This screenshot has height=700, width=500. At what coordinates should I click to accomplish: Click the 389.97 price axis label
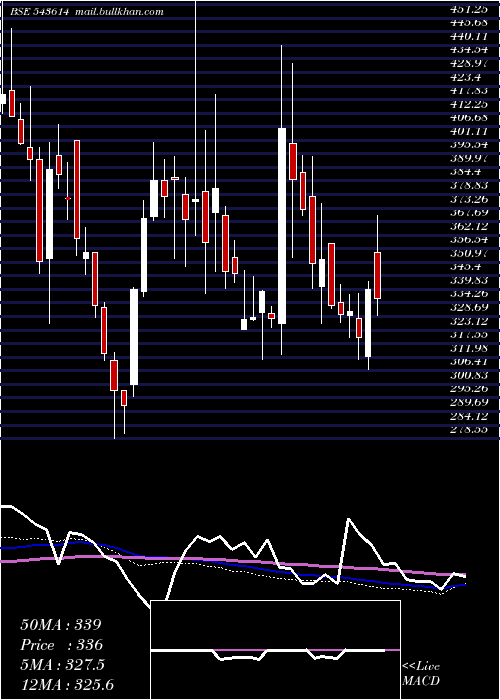pos(469,158)
